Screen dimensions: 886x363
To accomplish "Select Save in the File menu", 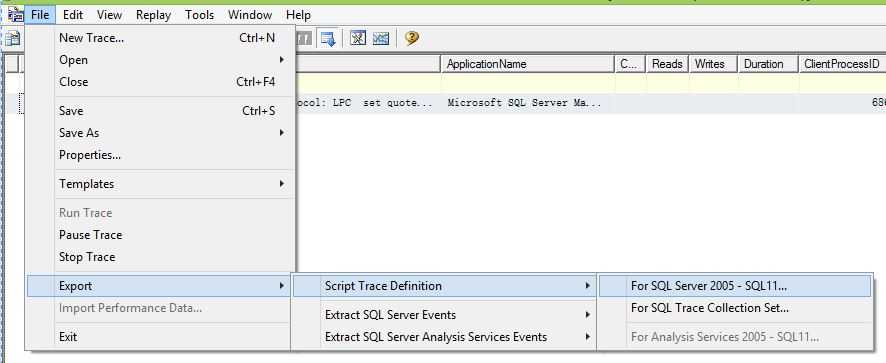I will tap(160, 111).
